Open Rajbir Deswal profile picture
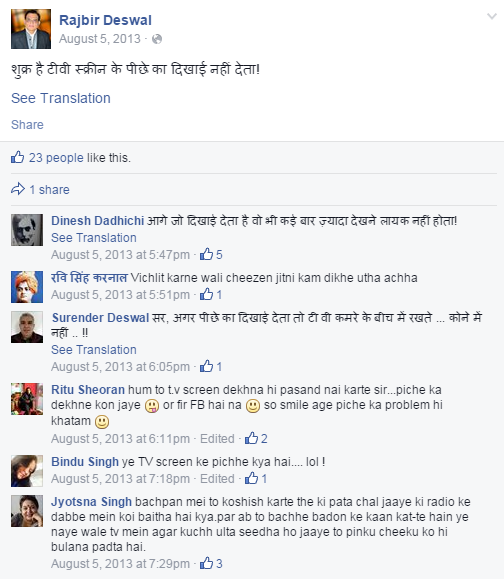Screen dimensions: 504x579 31,29
